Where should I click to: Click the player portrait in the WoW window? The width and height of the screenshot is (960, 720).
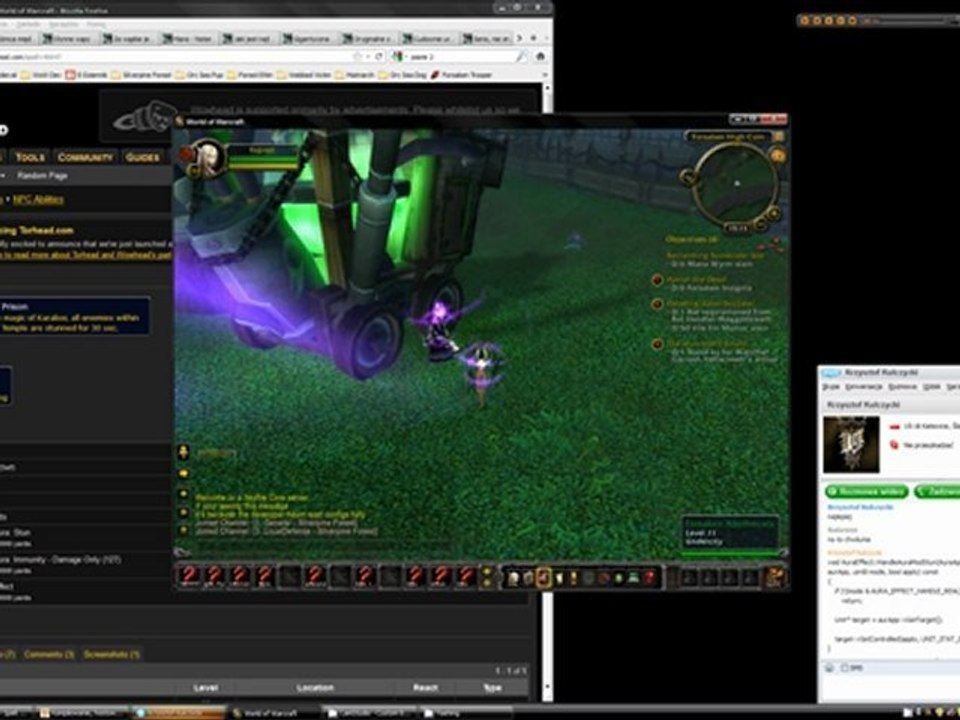(x=208, y=157)
